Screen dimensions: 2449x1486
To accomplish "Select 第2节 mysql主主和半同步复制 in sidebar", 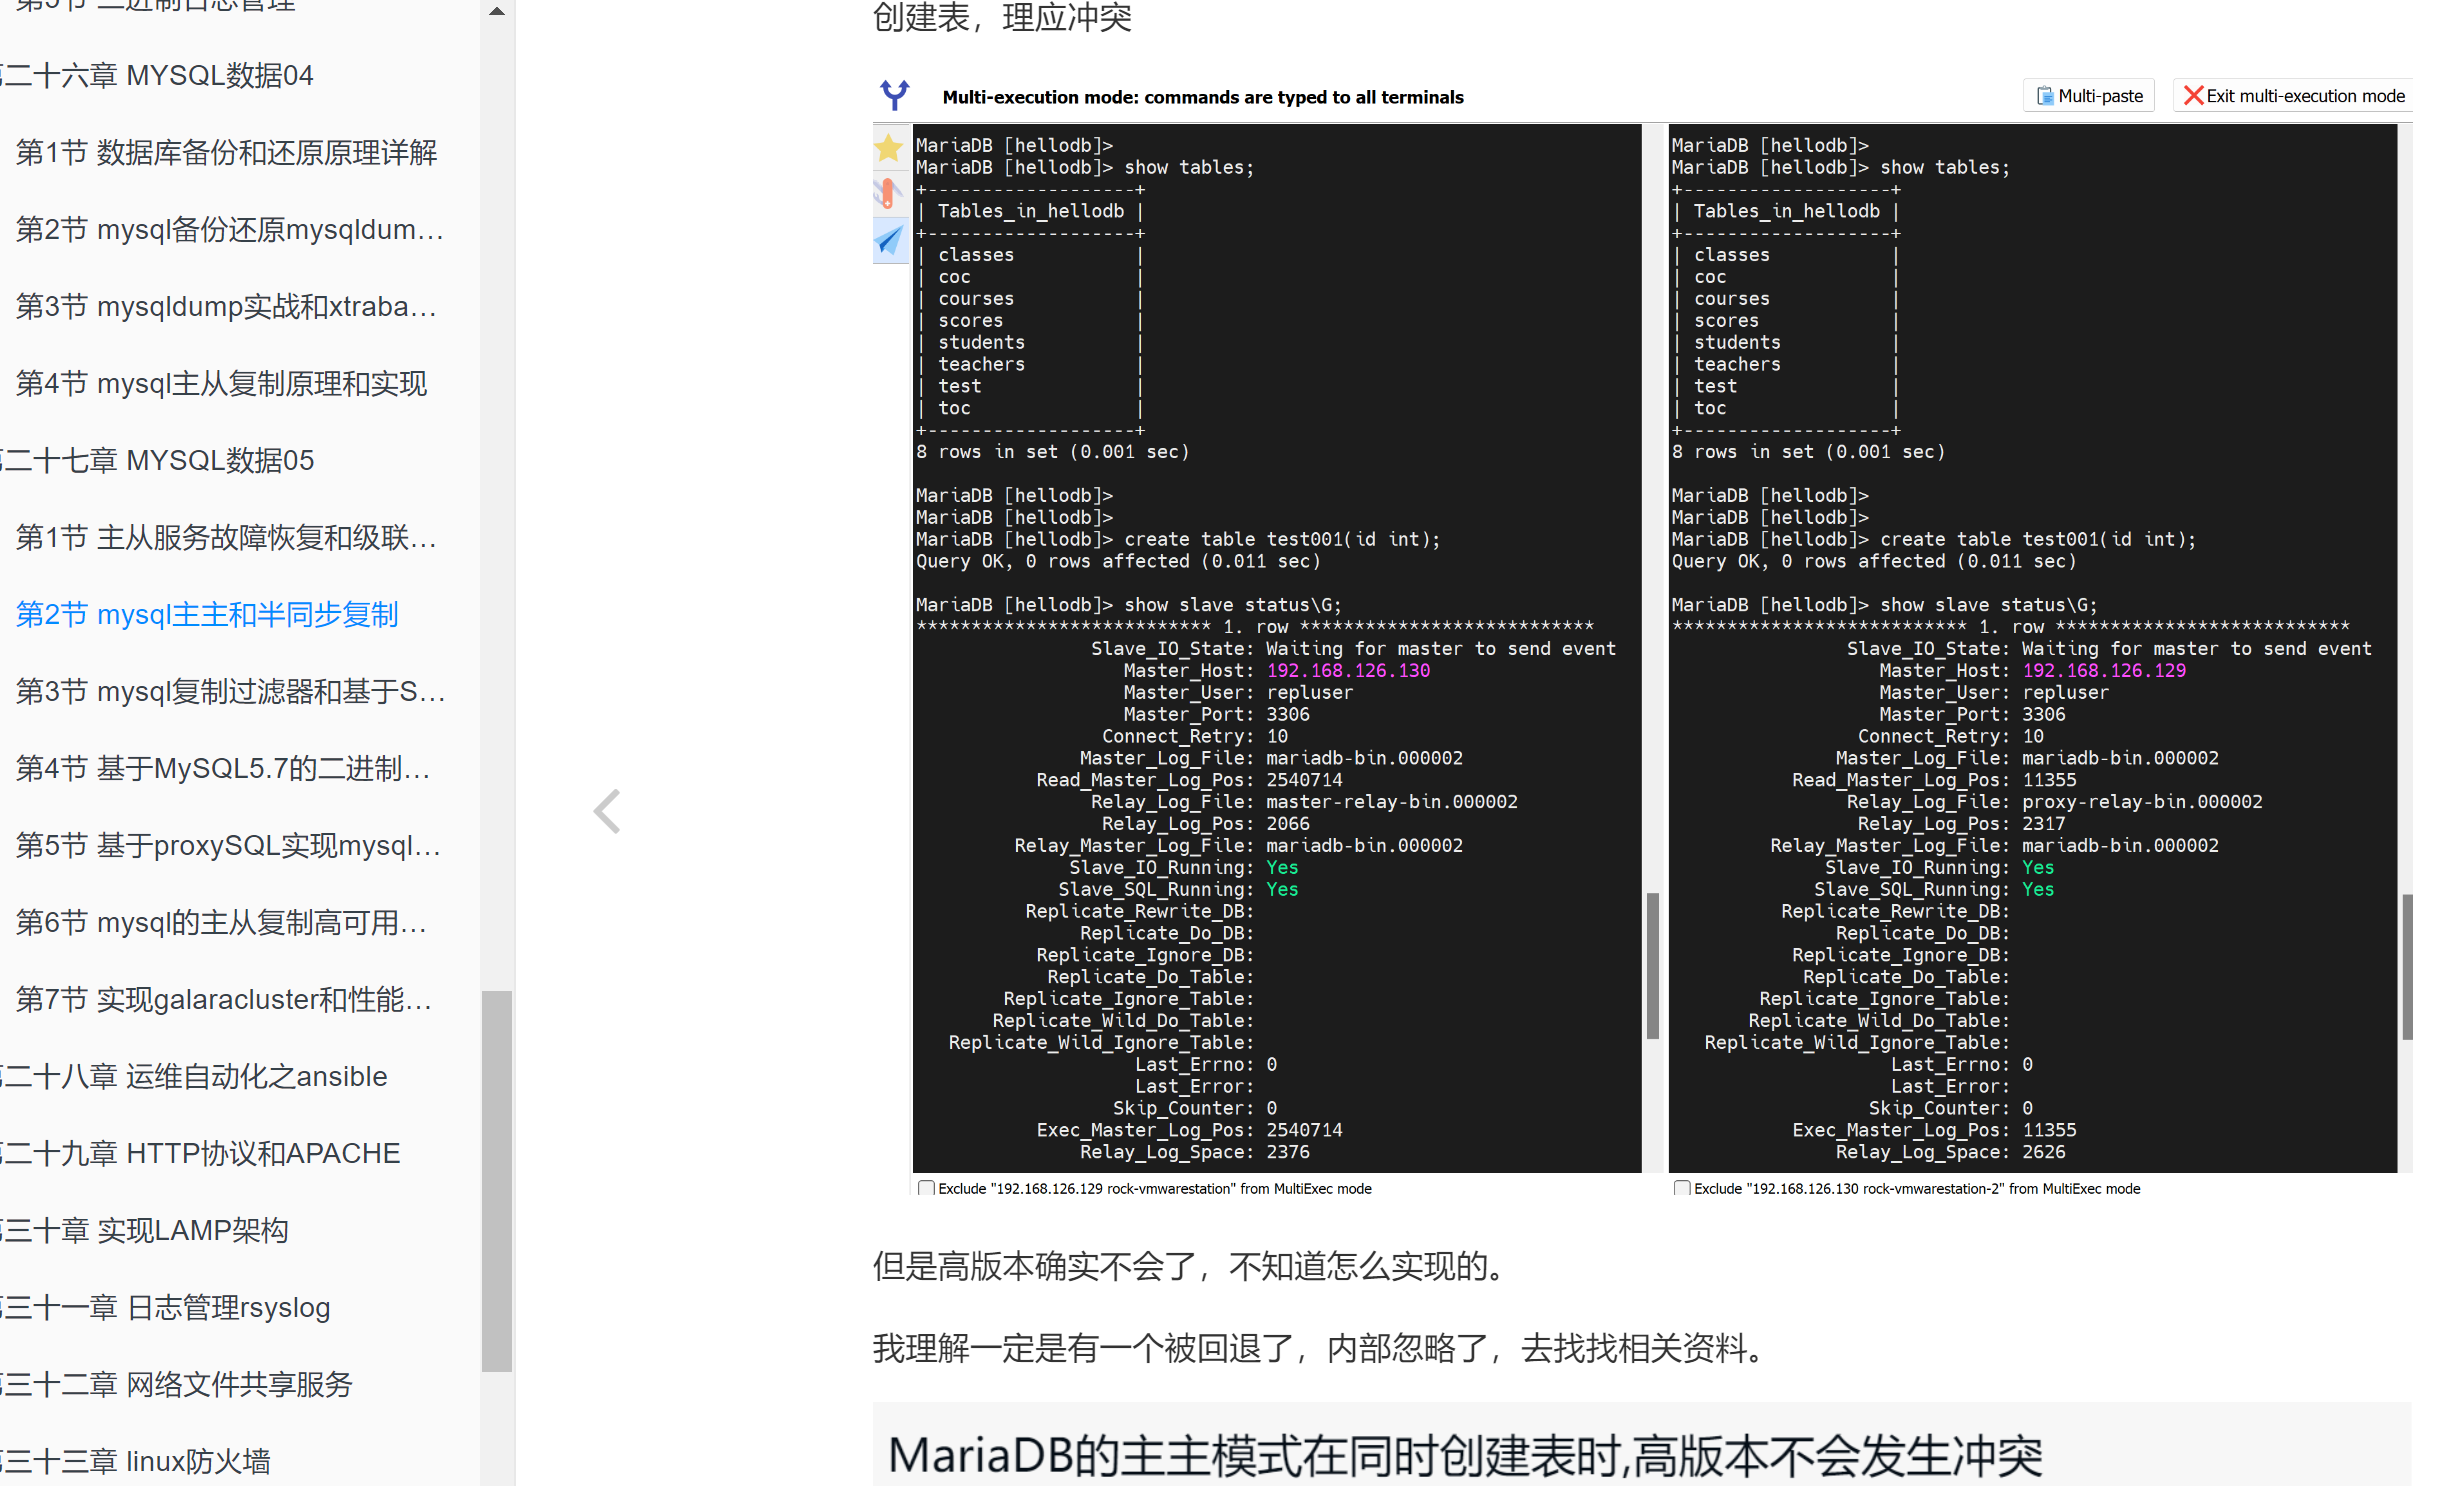I will pos(207,614).
